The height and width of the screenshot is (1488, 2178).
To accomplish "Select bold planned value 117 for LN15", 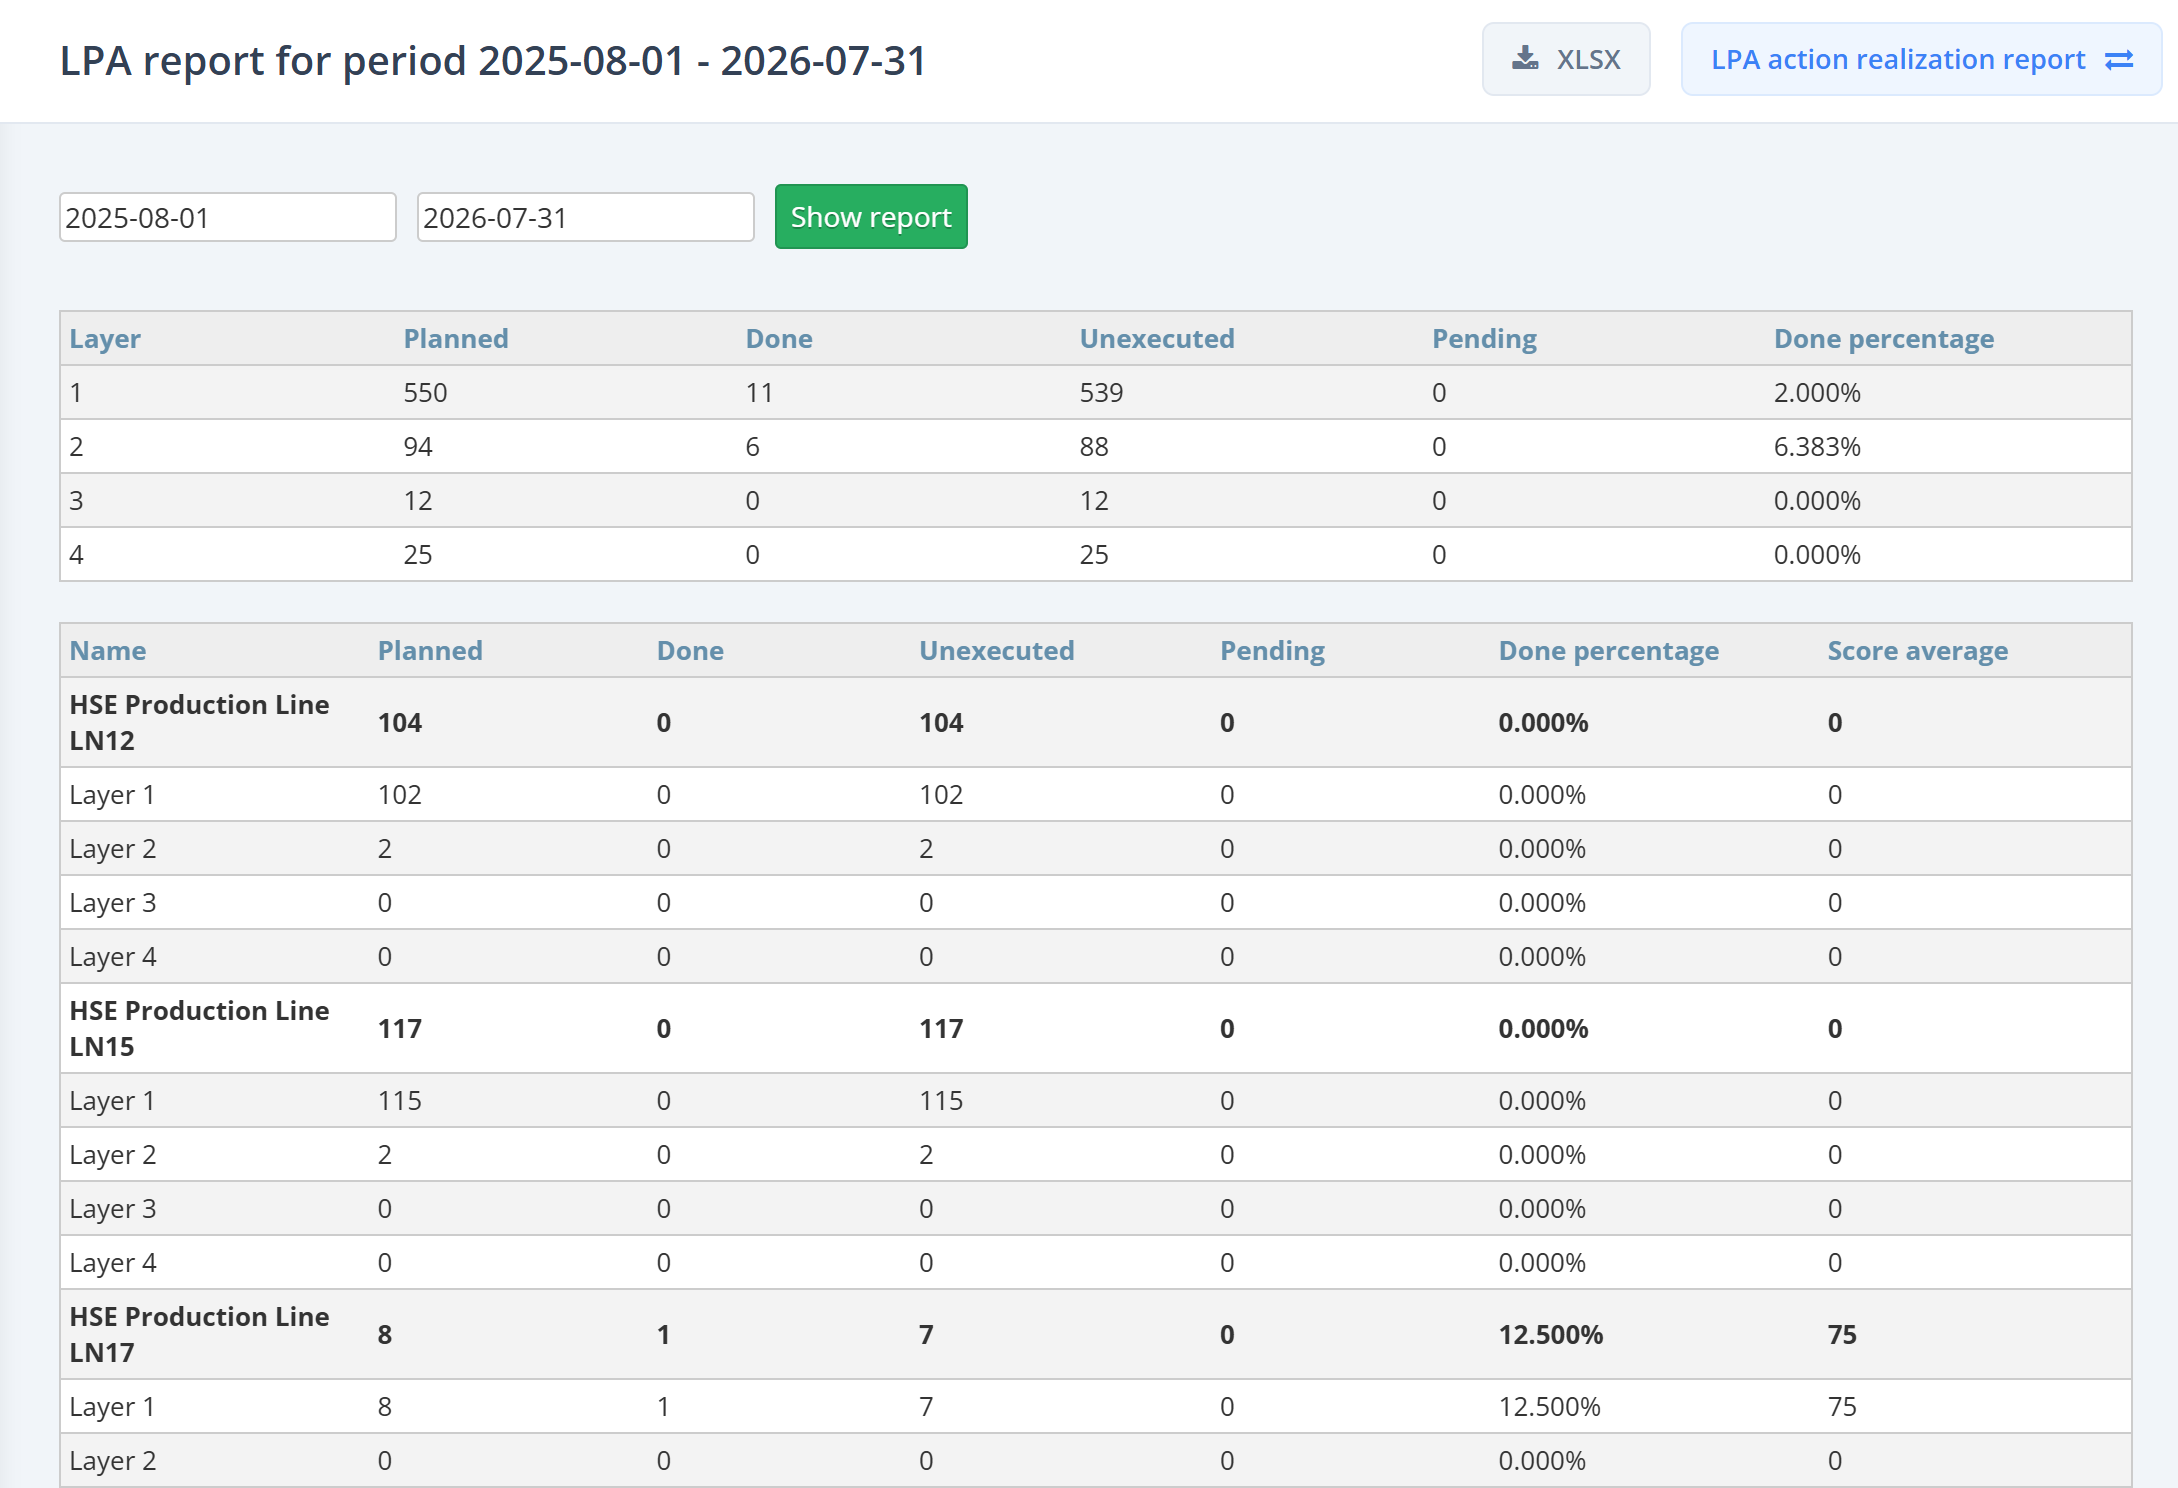I will click(400, 1028).
